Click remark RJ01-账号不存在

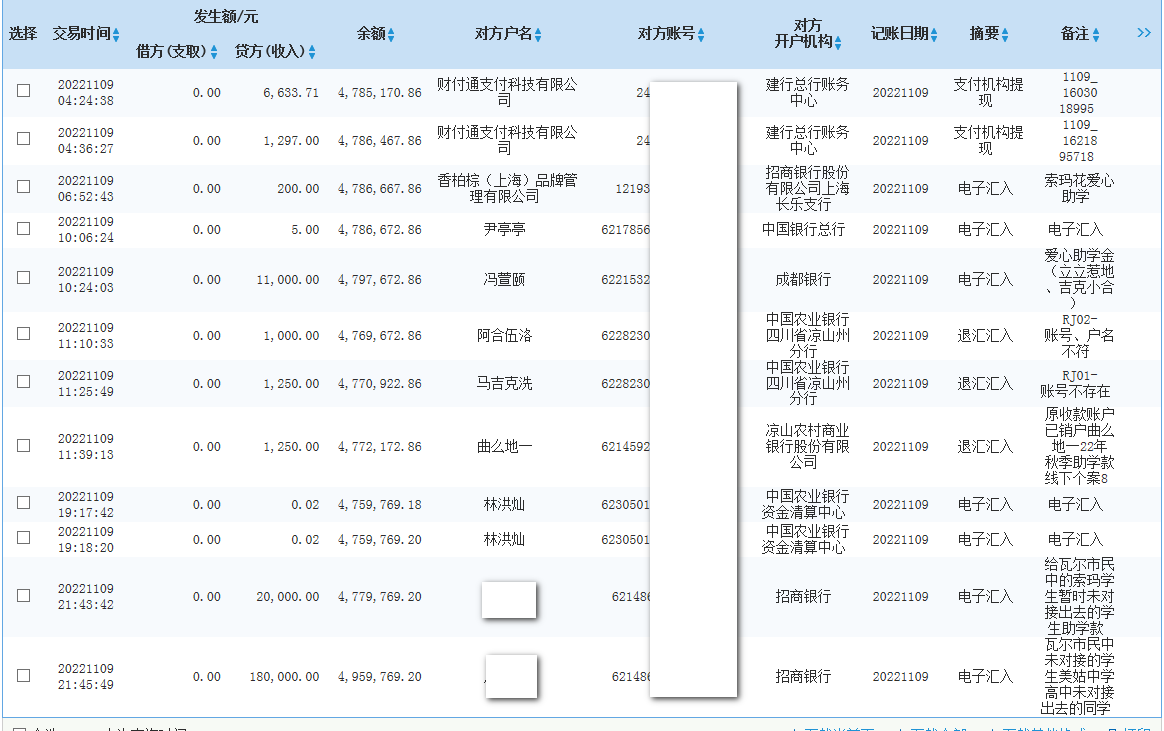(1076, 384)
